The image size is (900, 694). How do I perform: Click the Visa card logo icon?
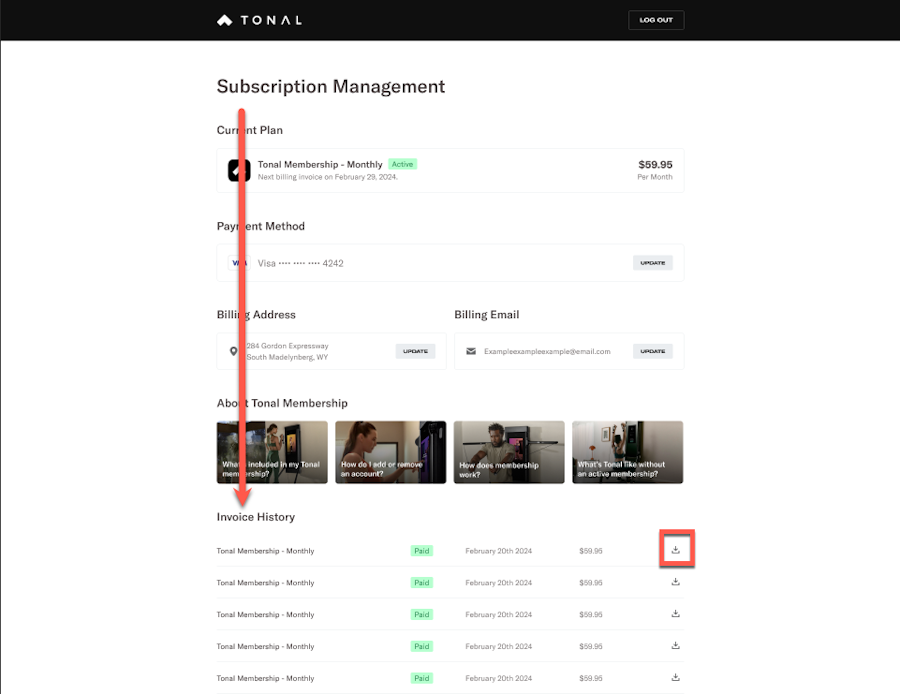pyautogui.click(x=239, y=263)
